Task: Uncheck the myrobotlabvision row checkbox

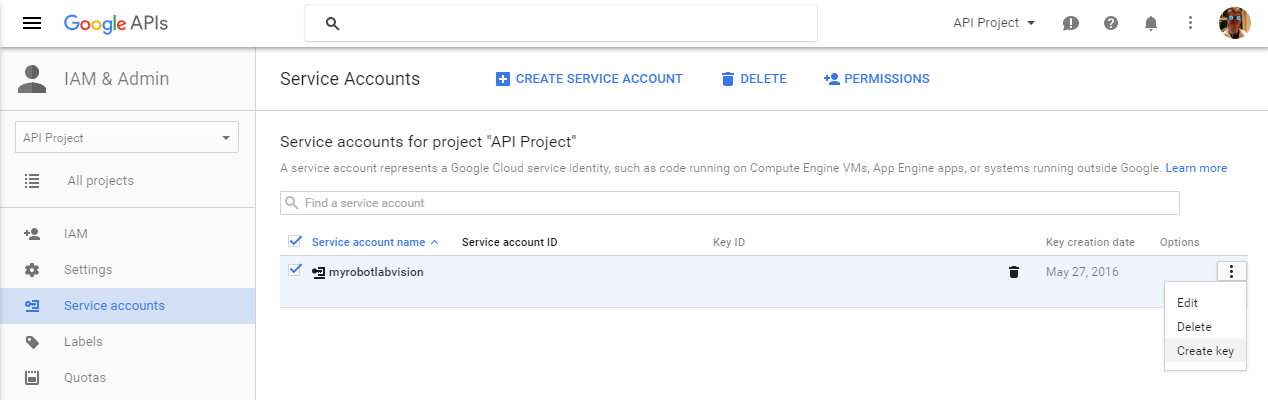Action: point(294,270)
